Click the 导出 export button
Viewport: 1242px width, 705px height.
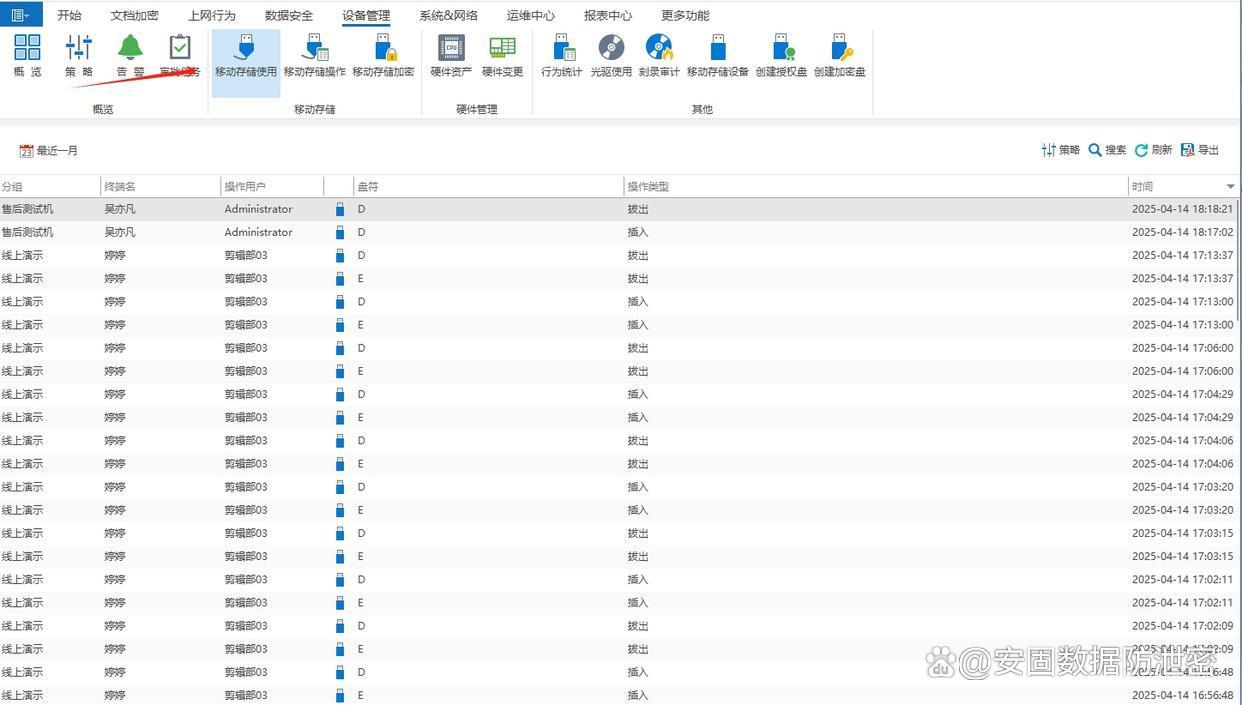tap(1200, 150)
